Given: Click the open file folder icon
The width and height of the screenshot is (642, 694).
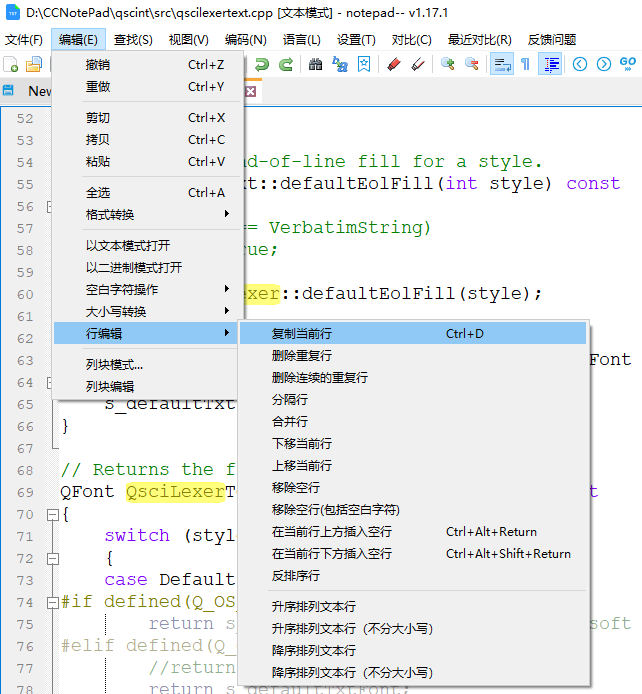Looking at the screenshot, I should coord(34,64).
